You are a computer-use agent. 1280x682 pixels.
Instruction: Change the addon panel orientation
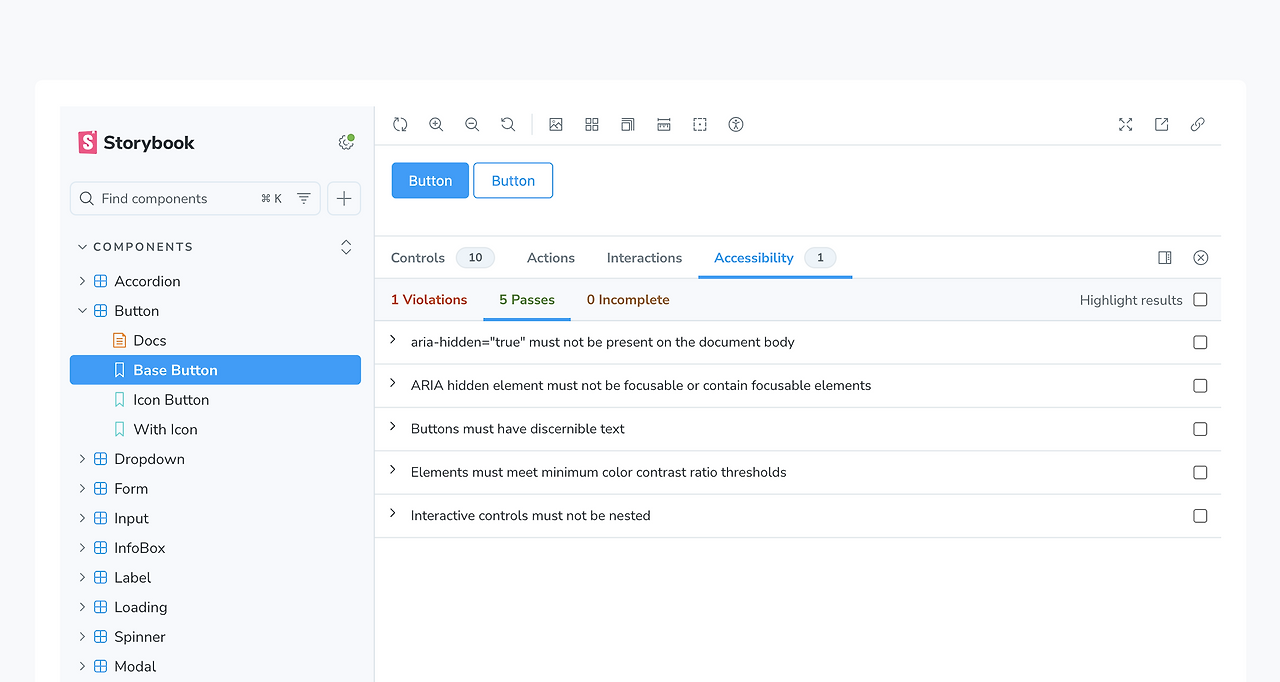(1165, 257)
